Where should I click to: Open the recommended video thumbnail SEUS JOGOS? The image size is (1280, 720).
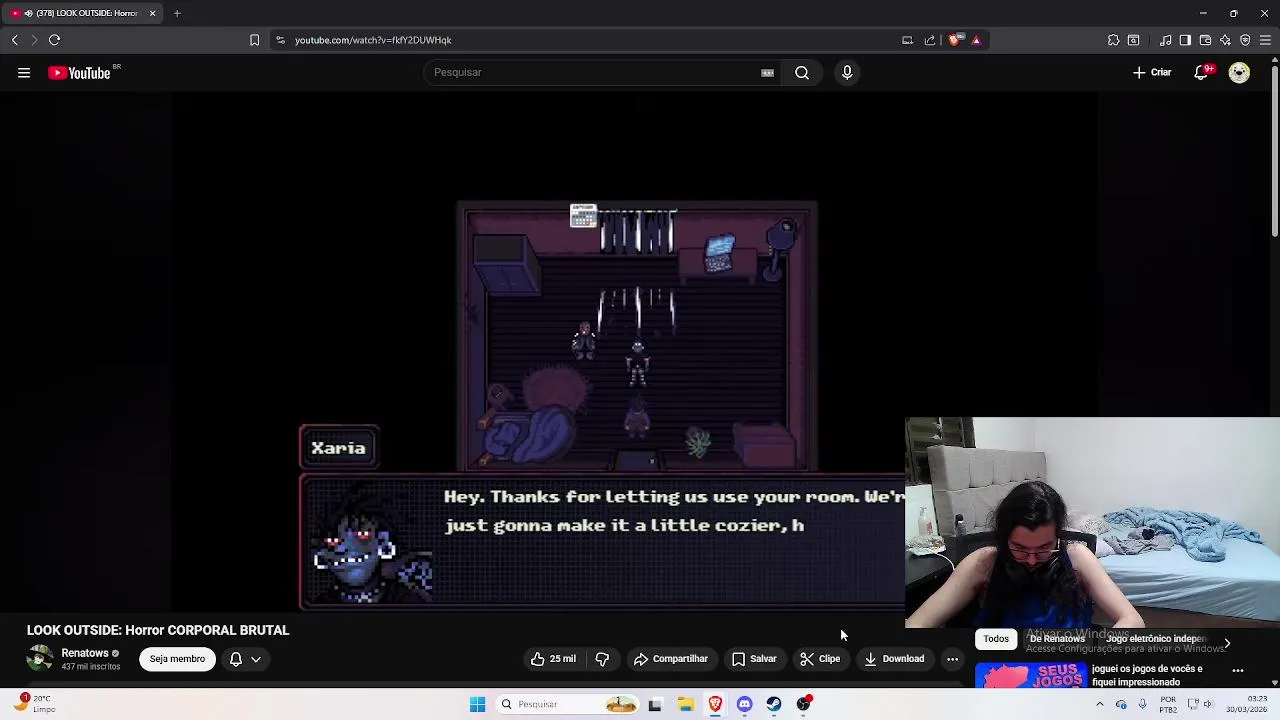(x=1030, y=674)
